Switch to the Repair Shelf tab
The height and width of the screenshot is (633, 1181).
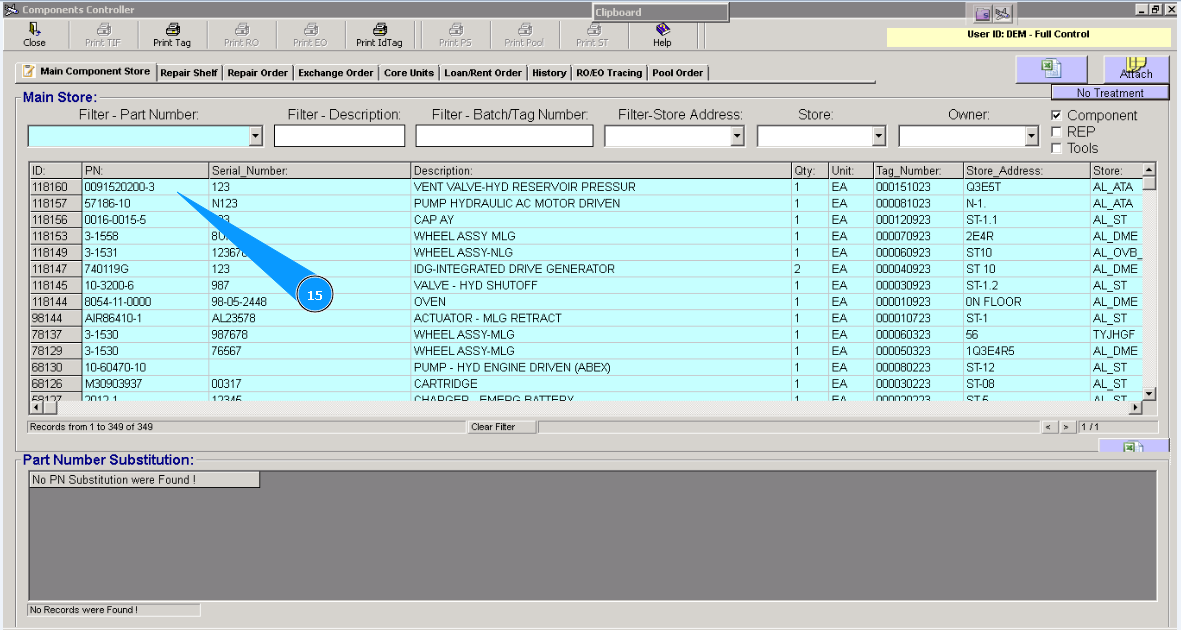pyautogui.click(x=189, y=72)
